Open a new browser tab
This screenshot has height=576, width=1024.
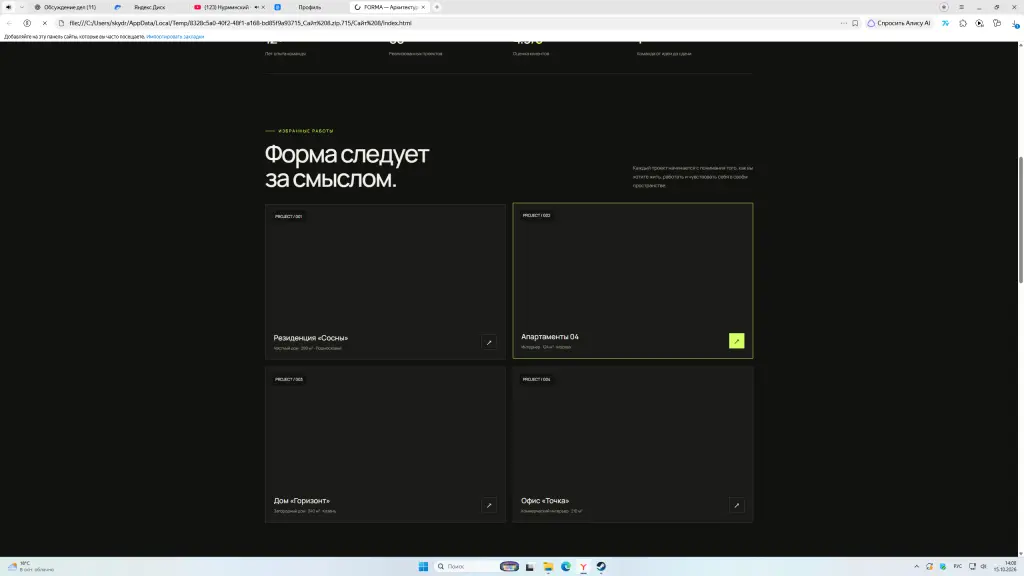click(437, 7)
